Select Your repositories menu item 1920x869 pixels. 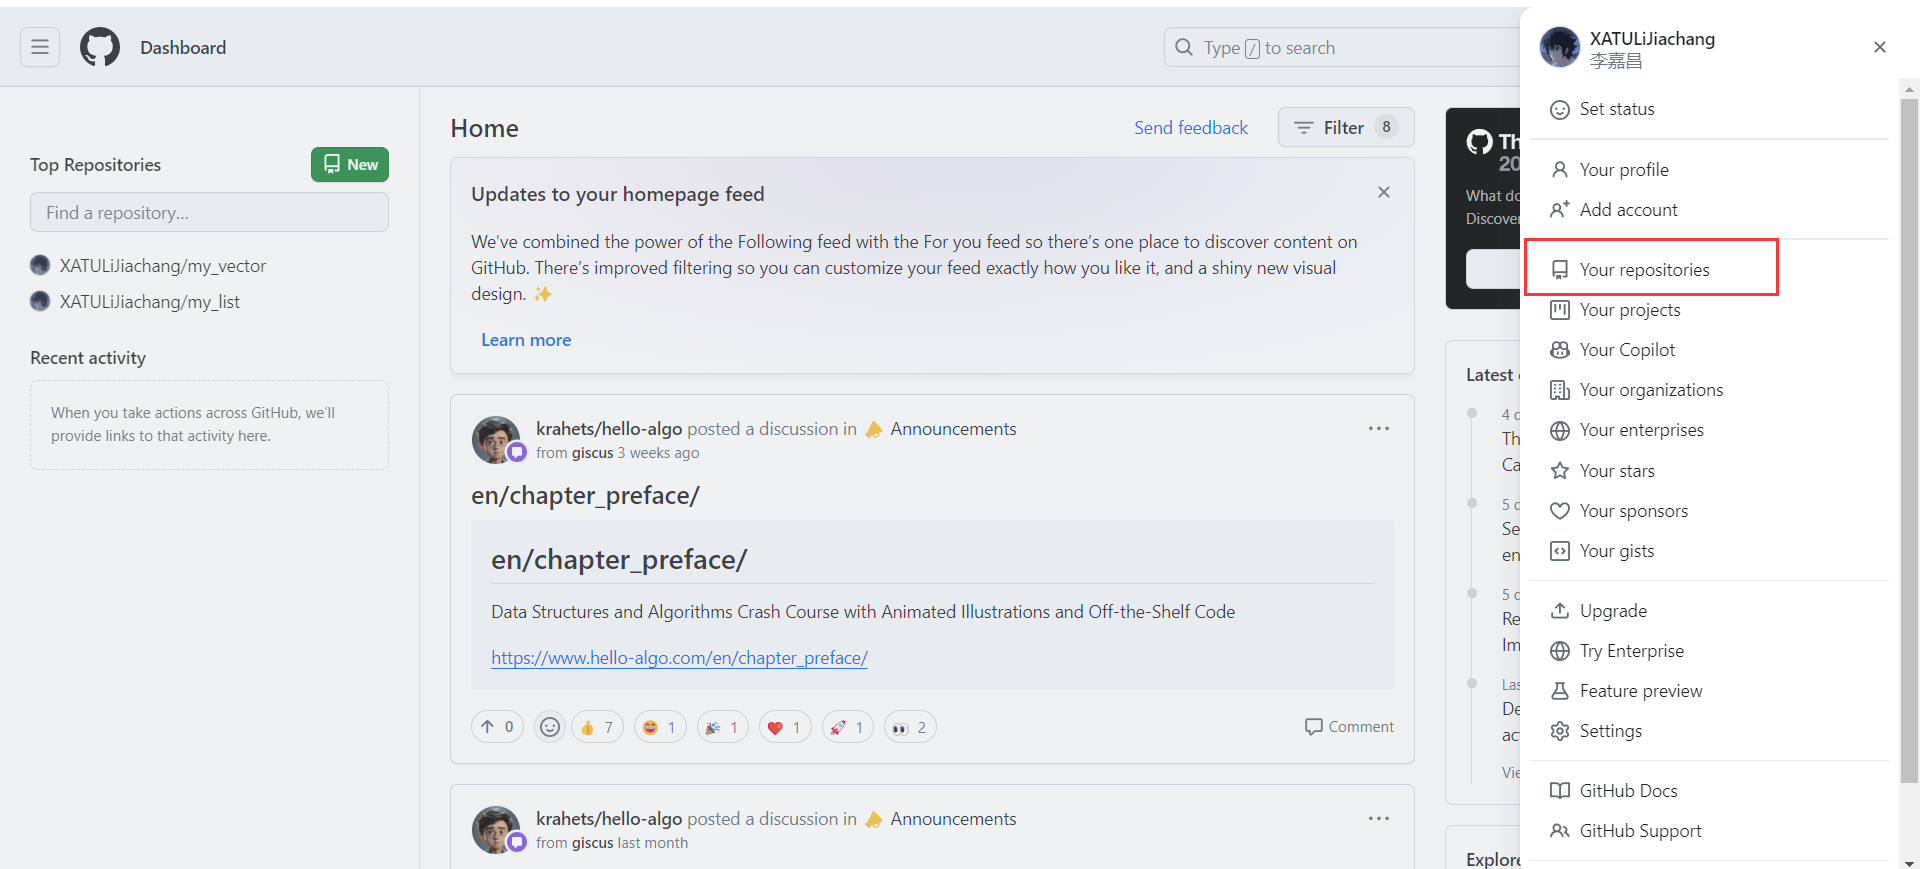[1644, 270]
